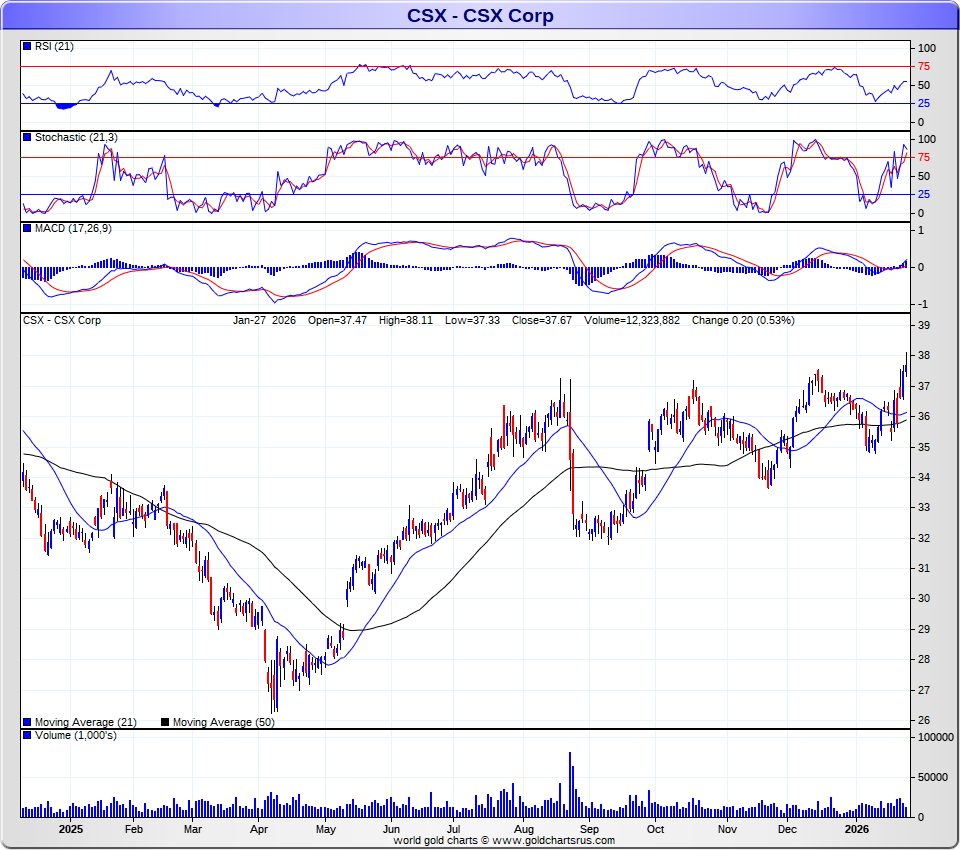The width and height of the screenshot is (960, 850).
Task: Click the 'CSX - CSX Corp' label in the price panel
Action: coord(62,320)
